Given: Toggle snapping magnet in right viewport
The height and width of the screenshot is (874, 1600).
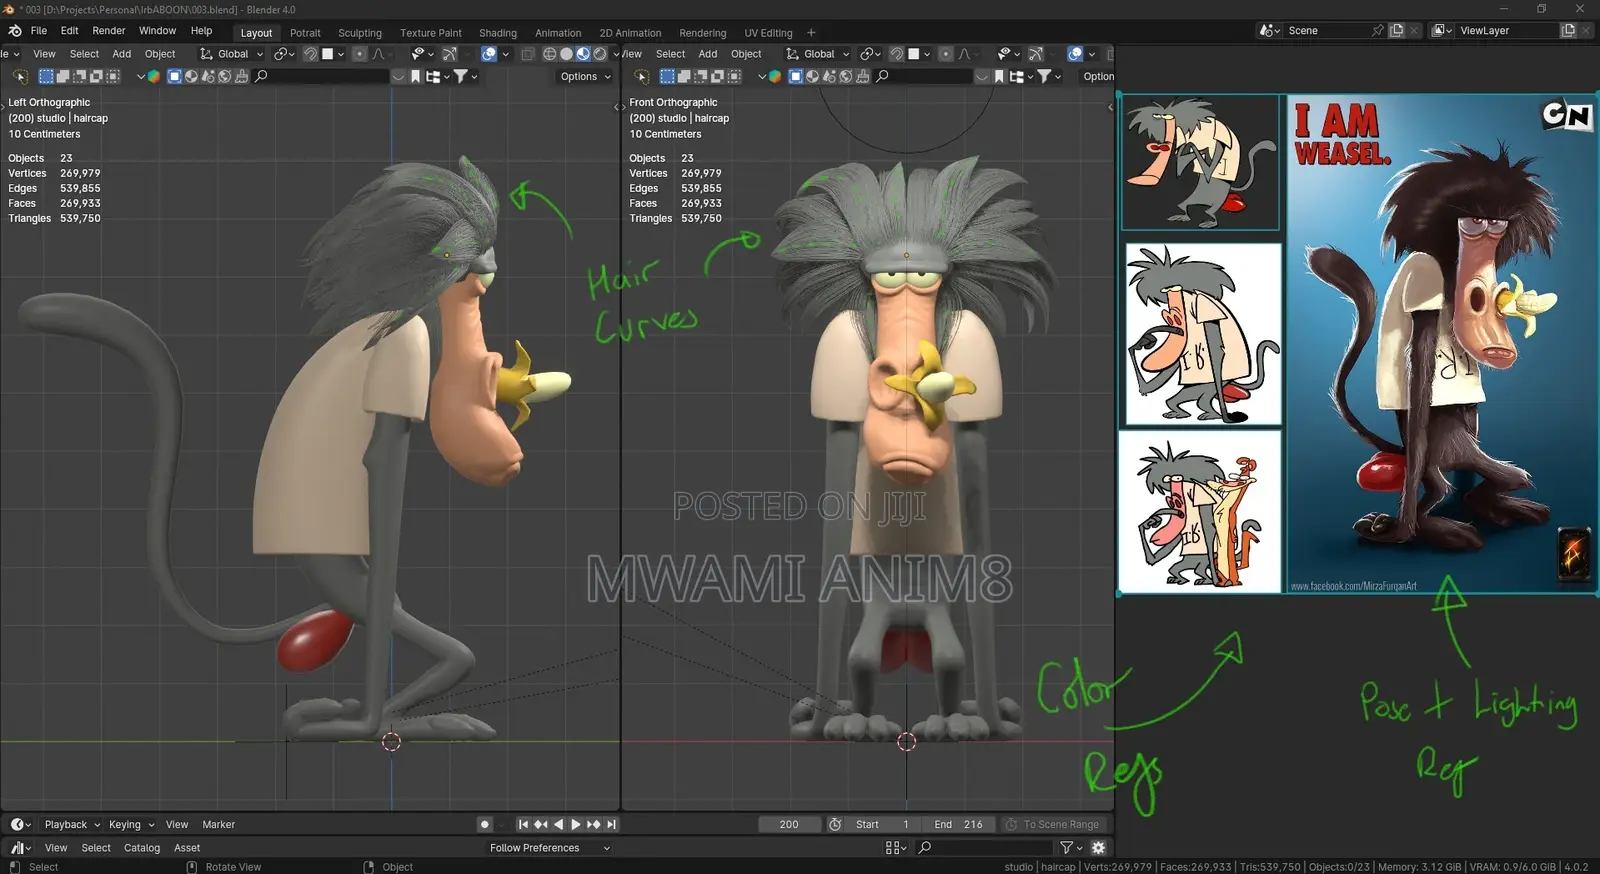Looking at the screenshot, I should point(897,54).
